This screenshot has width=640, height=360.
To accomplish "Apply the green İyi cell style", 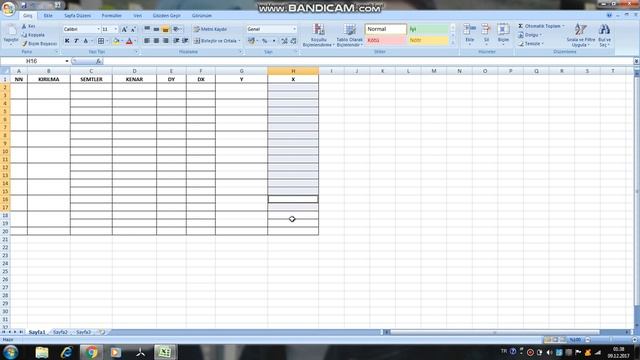I will pyautogui.click(x=428, y=29).
